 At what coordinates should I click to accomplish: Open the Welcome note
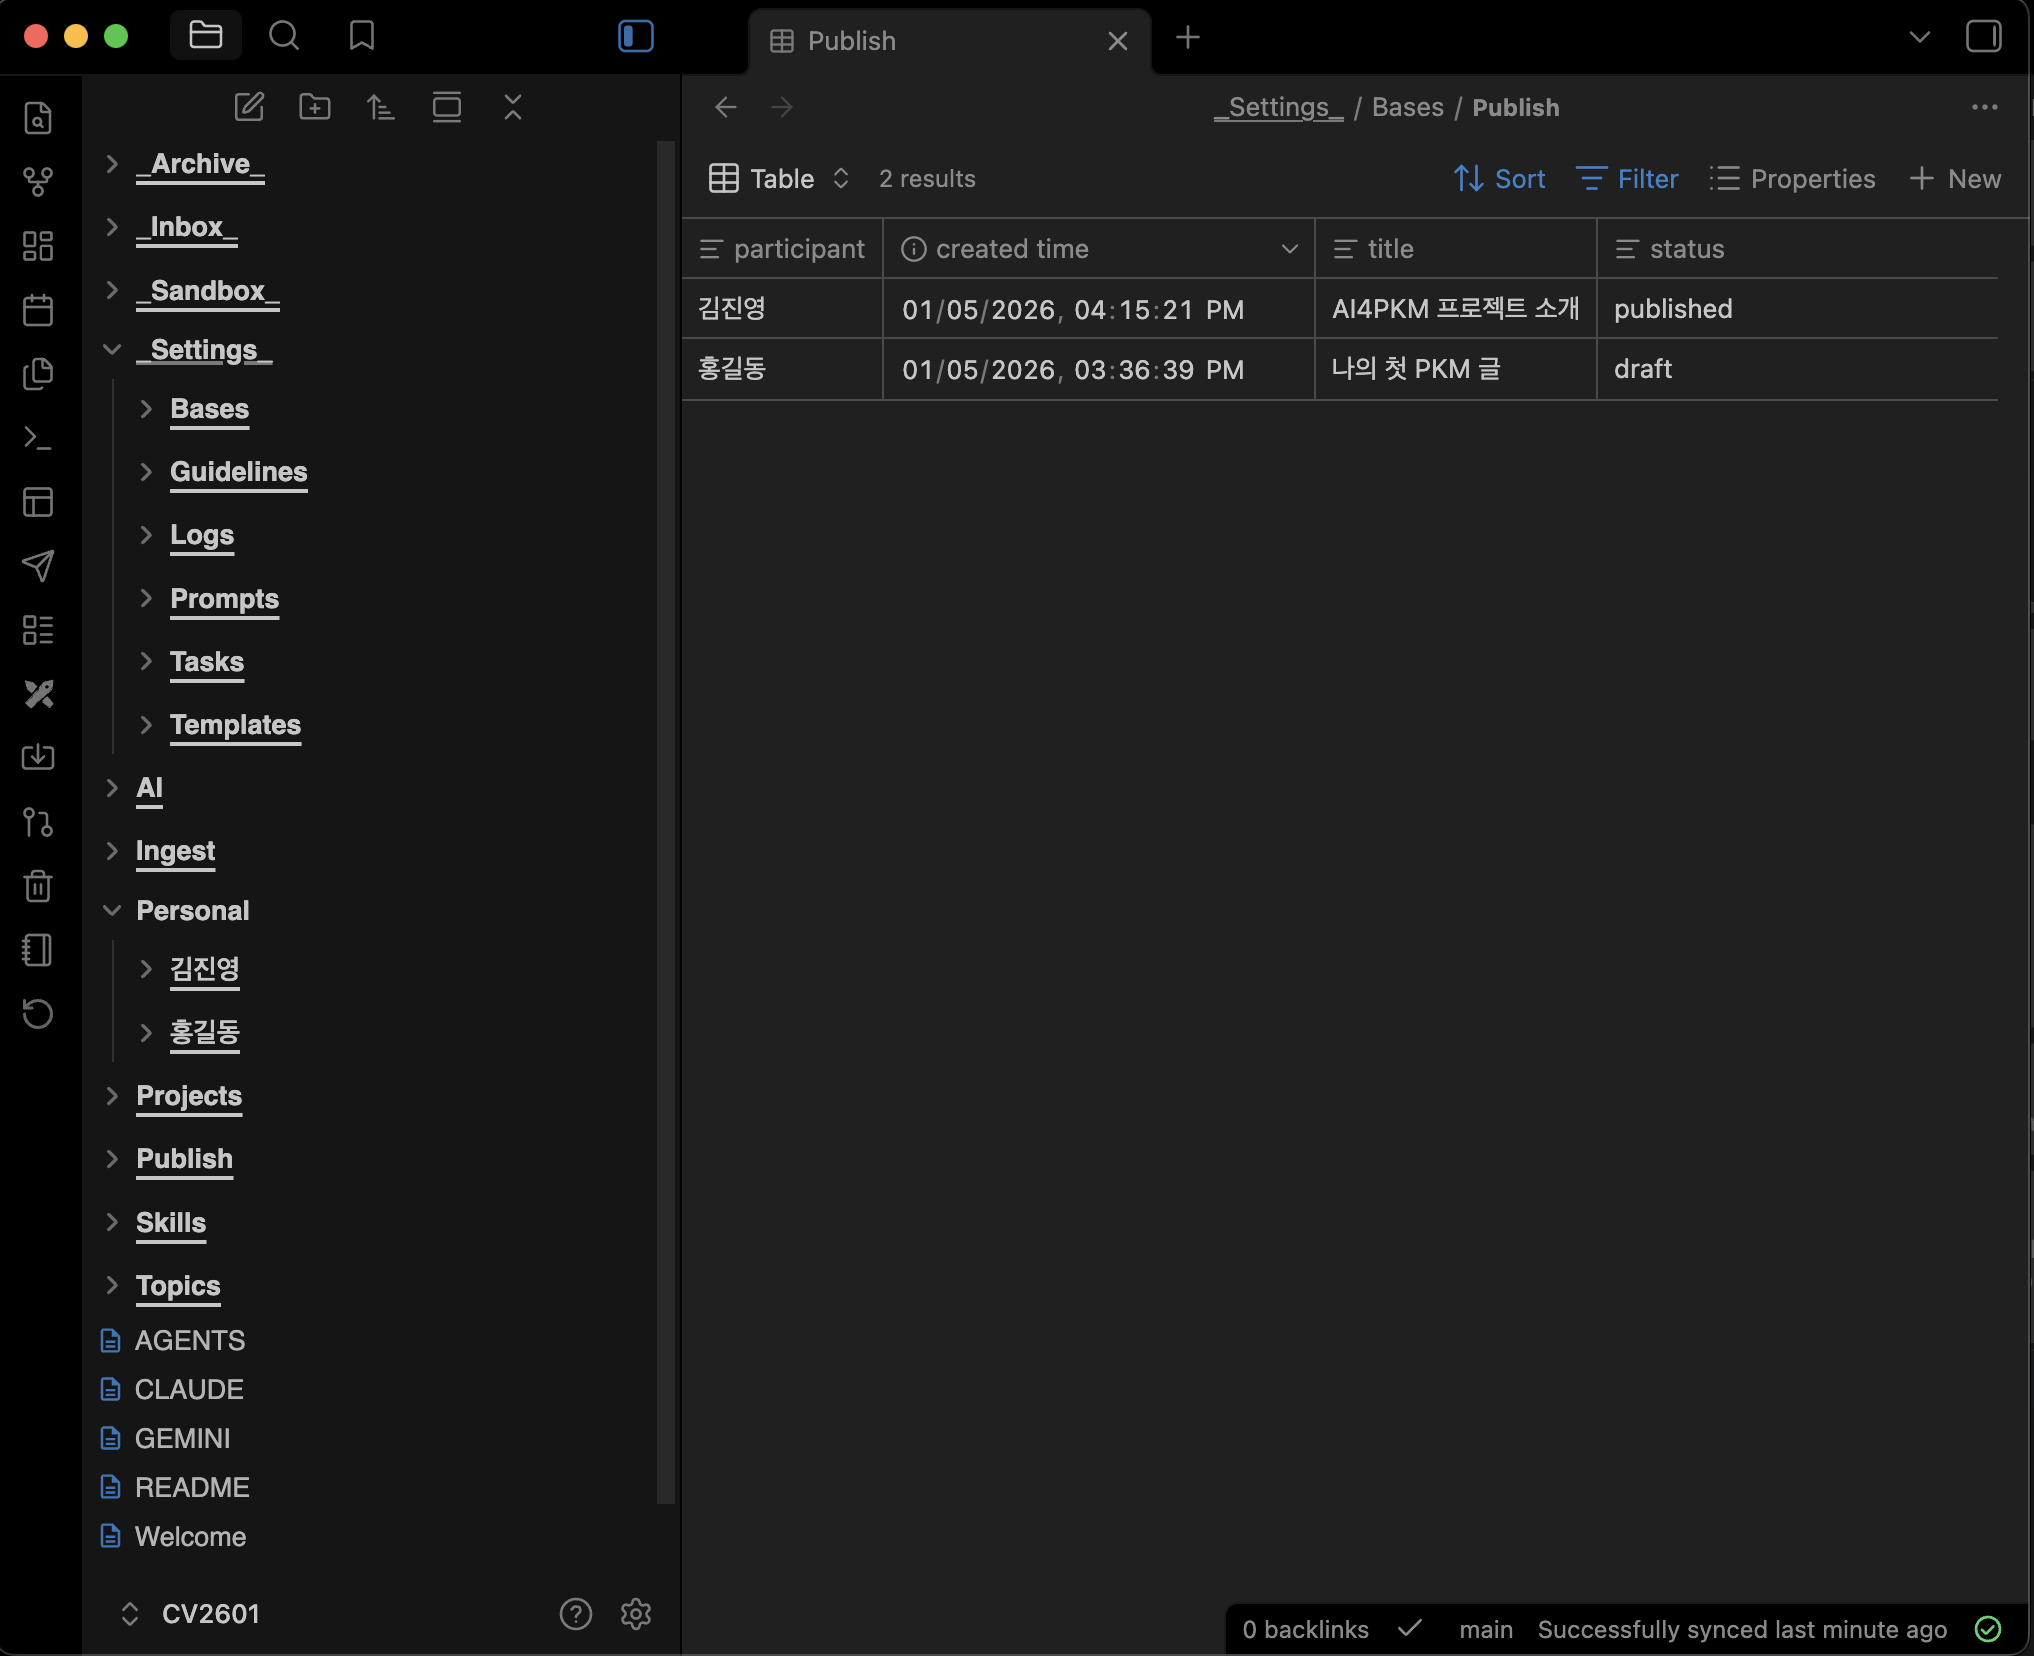click(190, 1536)
